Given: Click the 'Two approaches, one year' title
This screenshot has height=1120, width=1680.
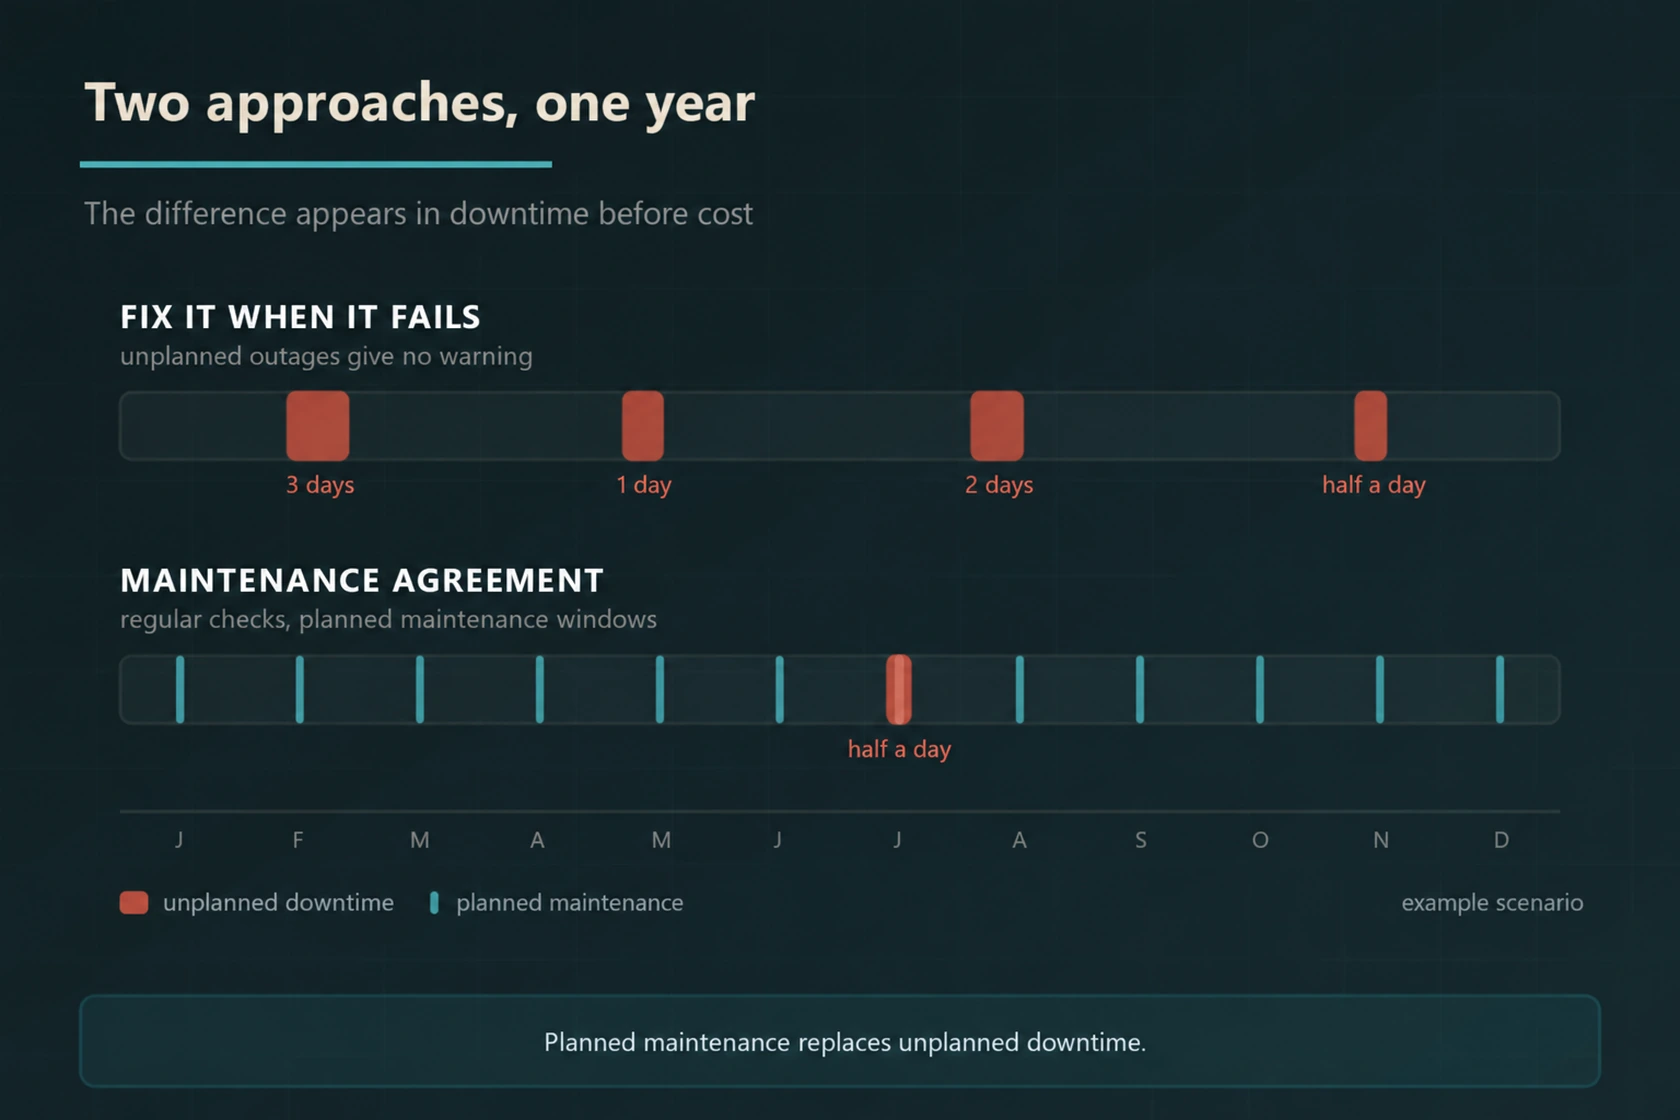Looking at the screenshot, I should pyautogui.click(x=419, y=103).
